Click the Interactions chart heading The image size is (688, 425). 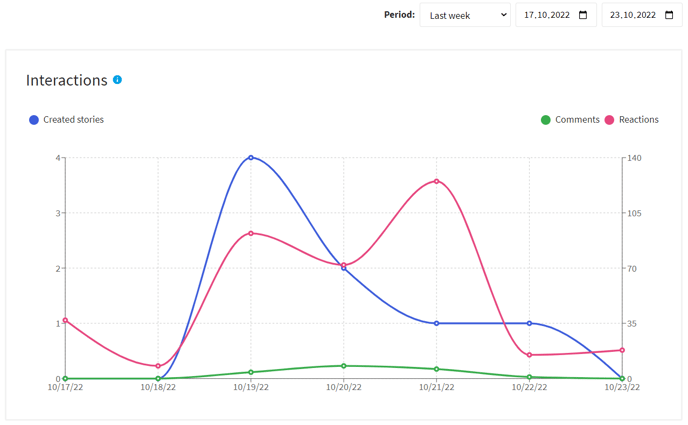tap(67, 80)
